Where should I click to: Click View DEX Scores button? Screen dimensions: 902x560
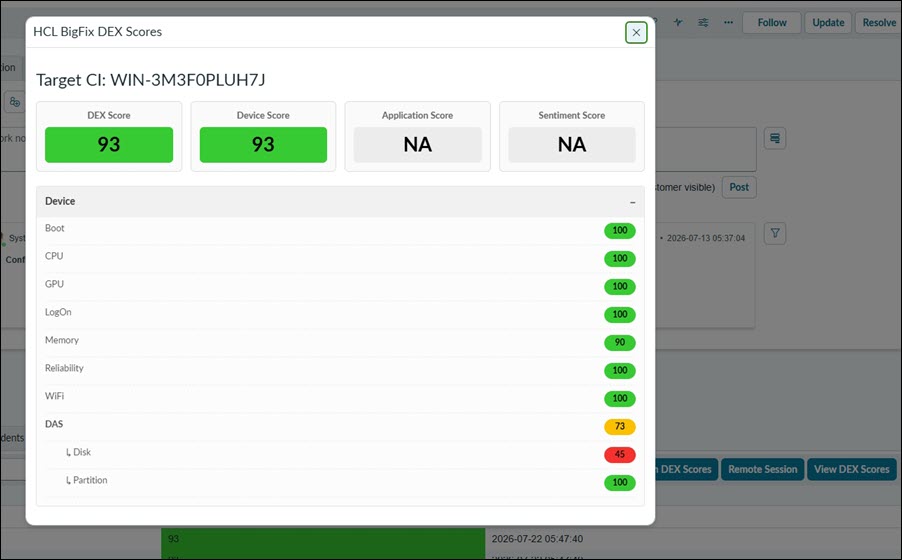(x=851, y=469)
